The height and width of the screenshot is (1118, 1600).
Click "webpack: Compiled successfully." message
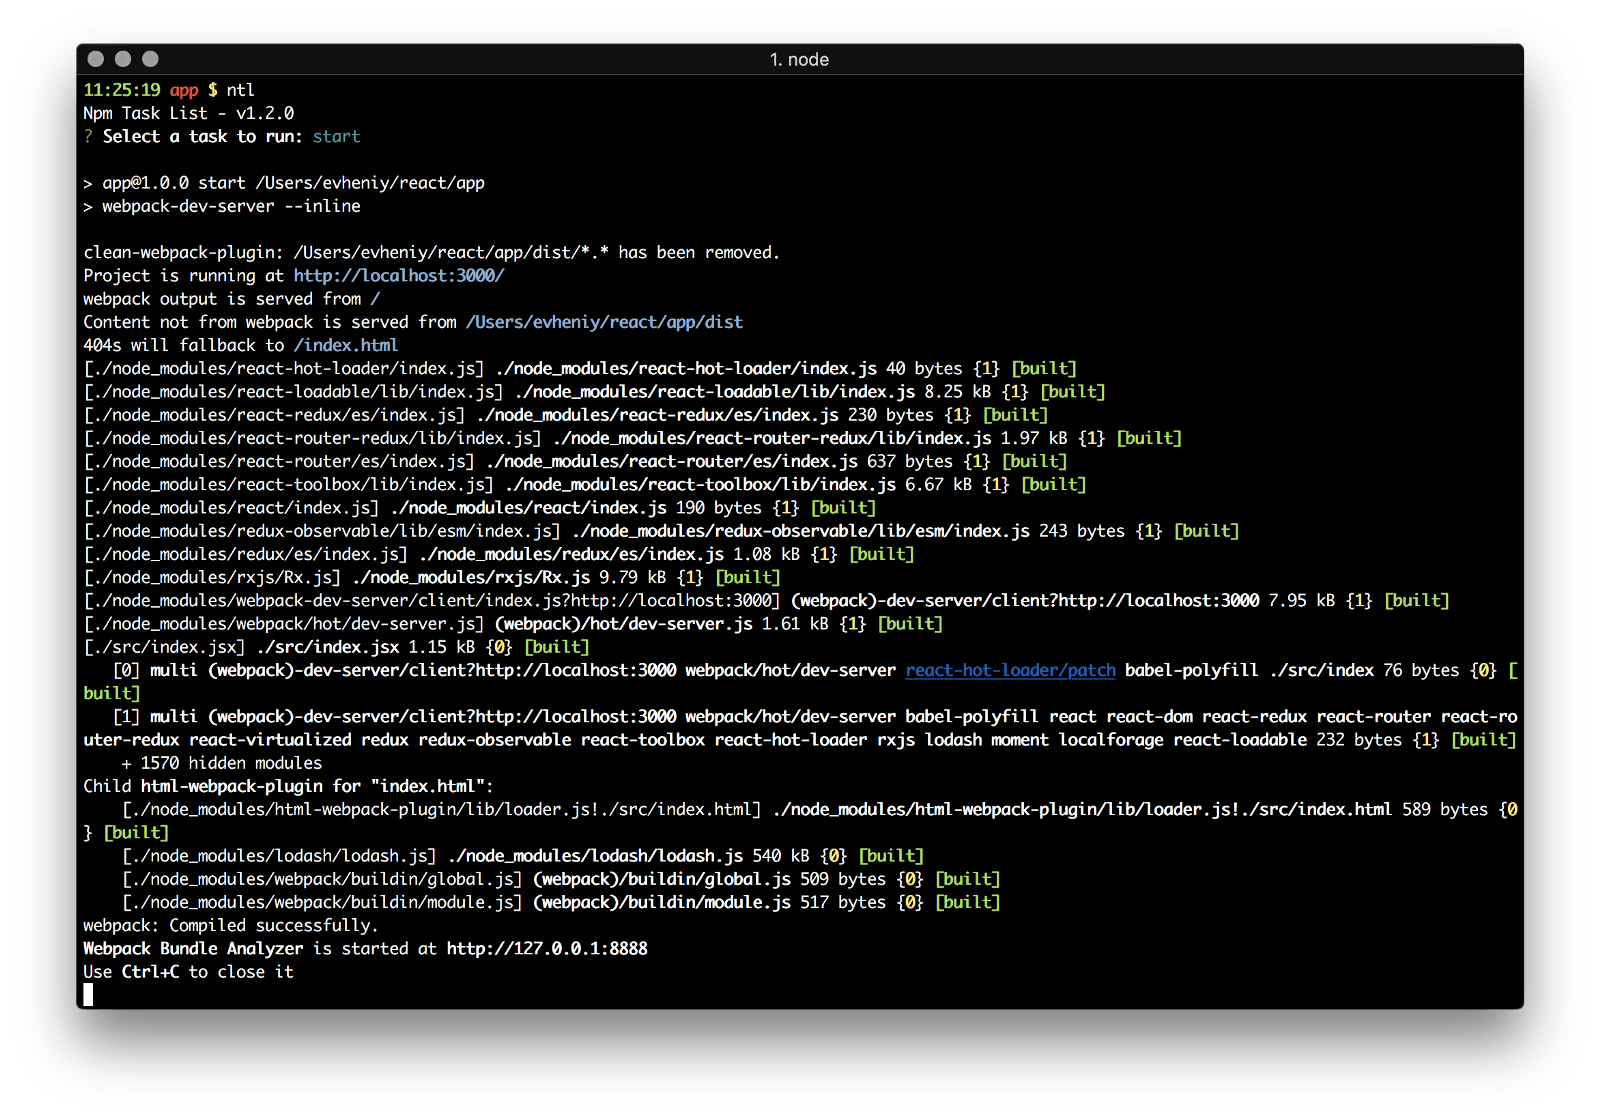coord(230,926)
